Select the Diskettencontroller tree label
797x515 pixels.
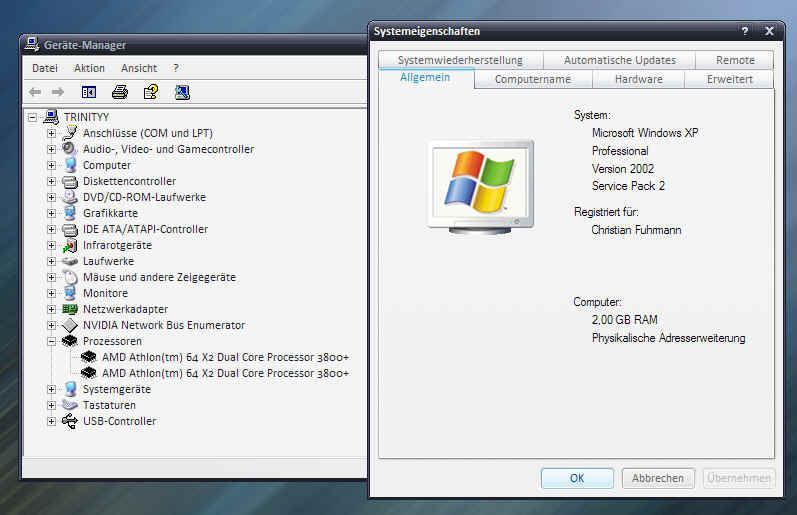(129, 181)
